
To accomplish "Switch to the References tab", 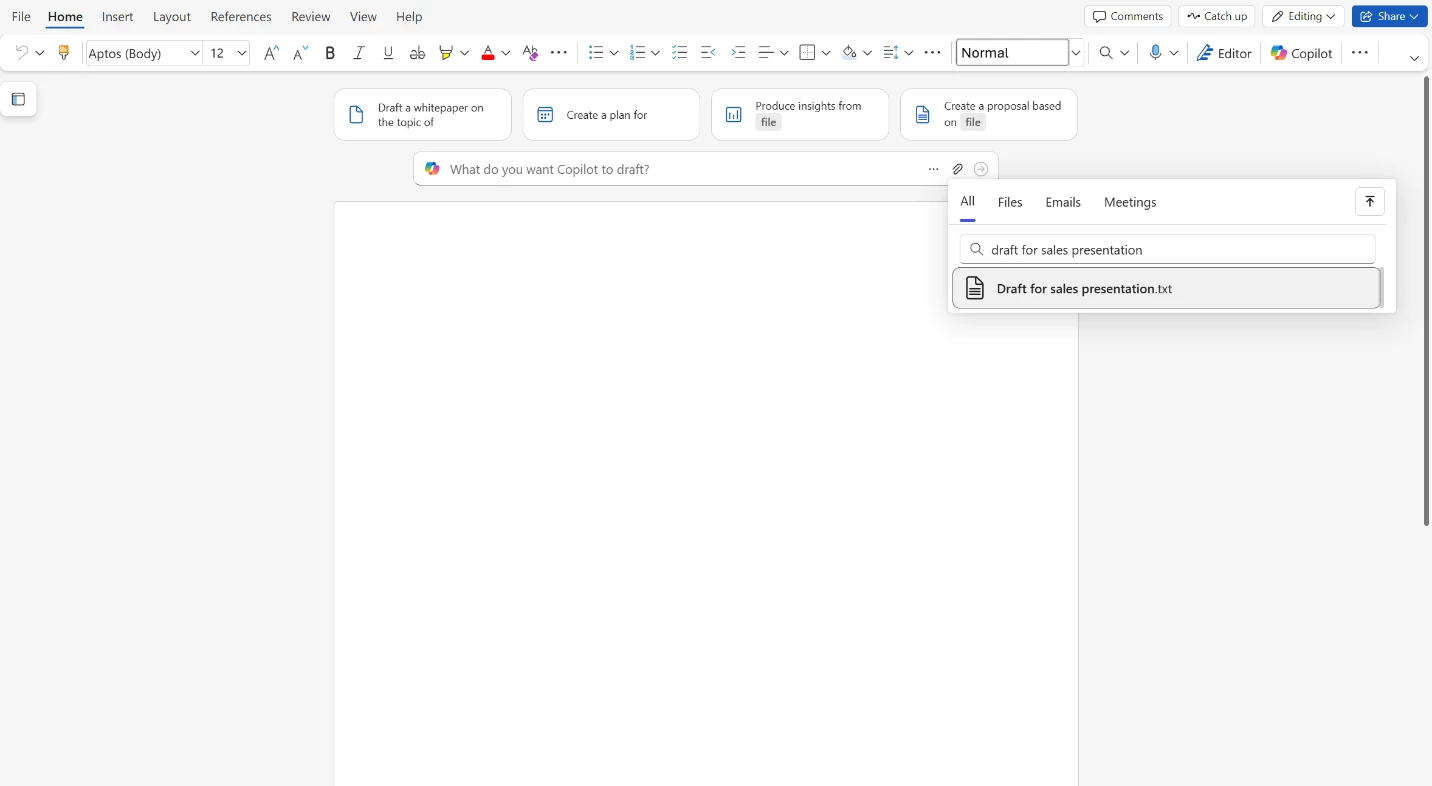I will tap(241, 17).
